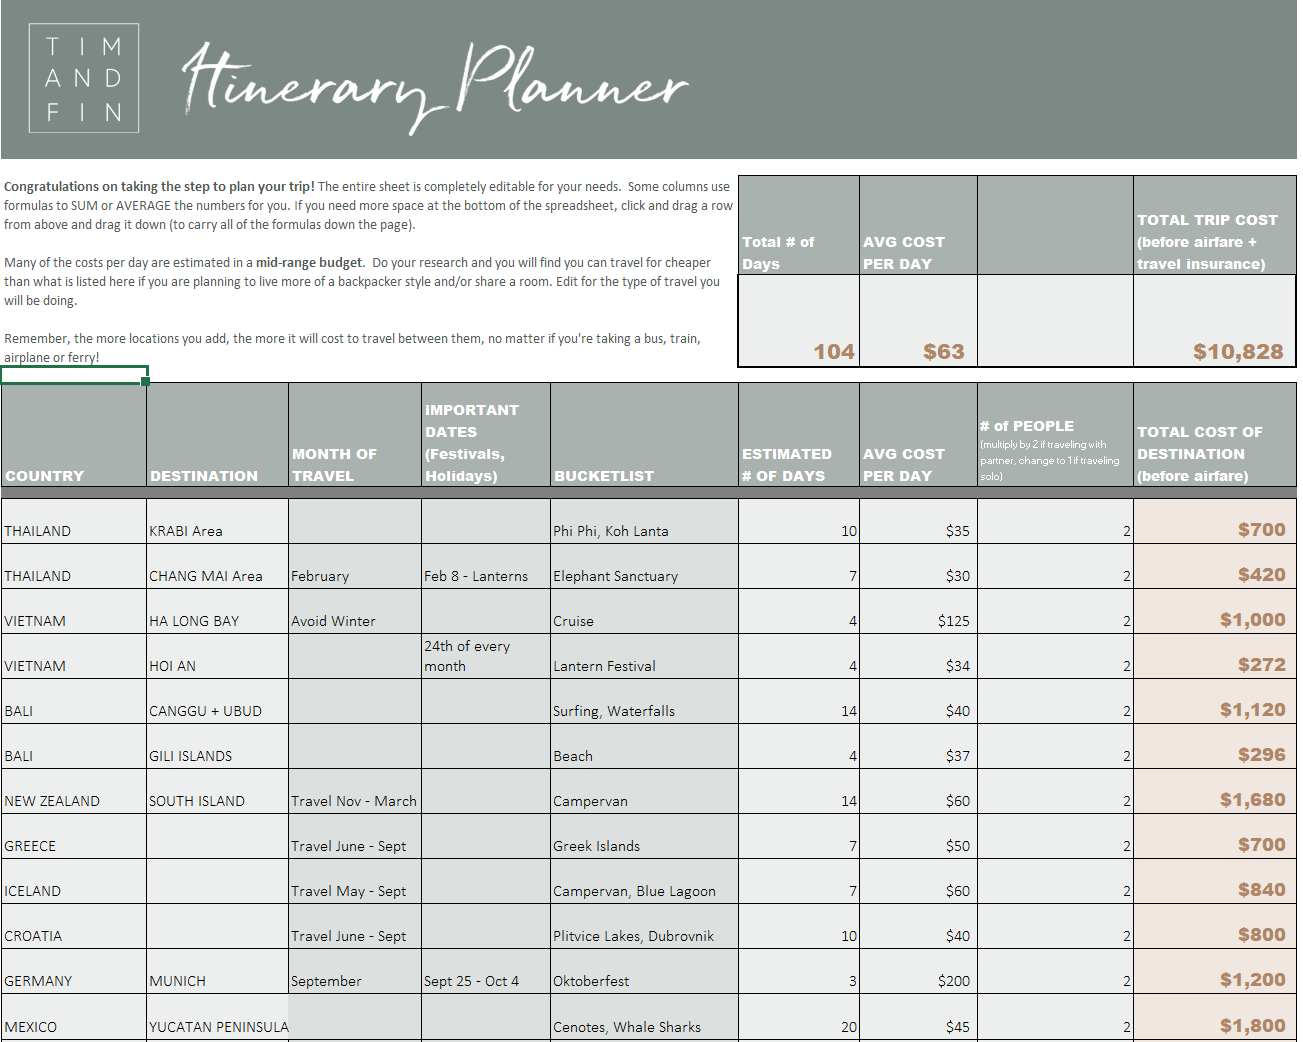Click Surfing, Waterfalls bucketlist cell

coord(644,701)
